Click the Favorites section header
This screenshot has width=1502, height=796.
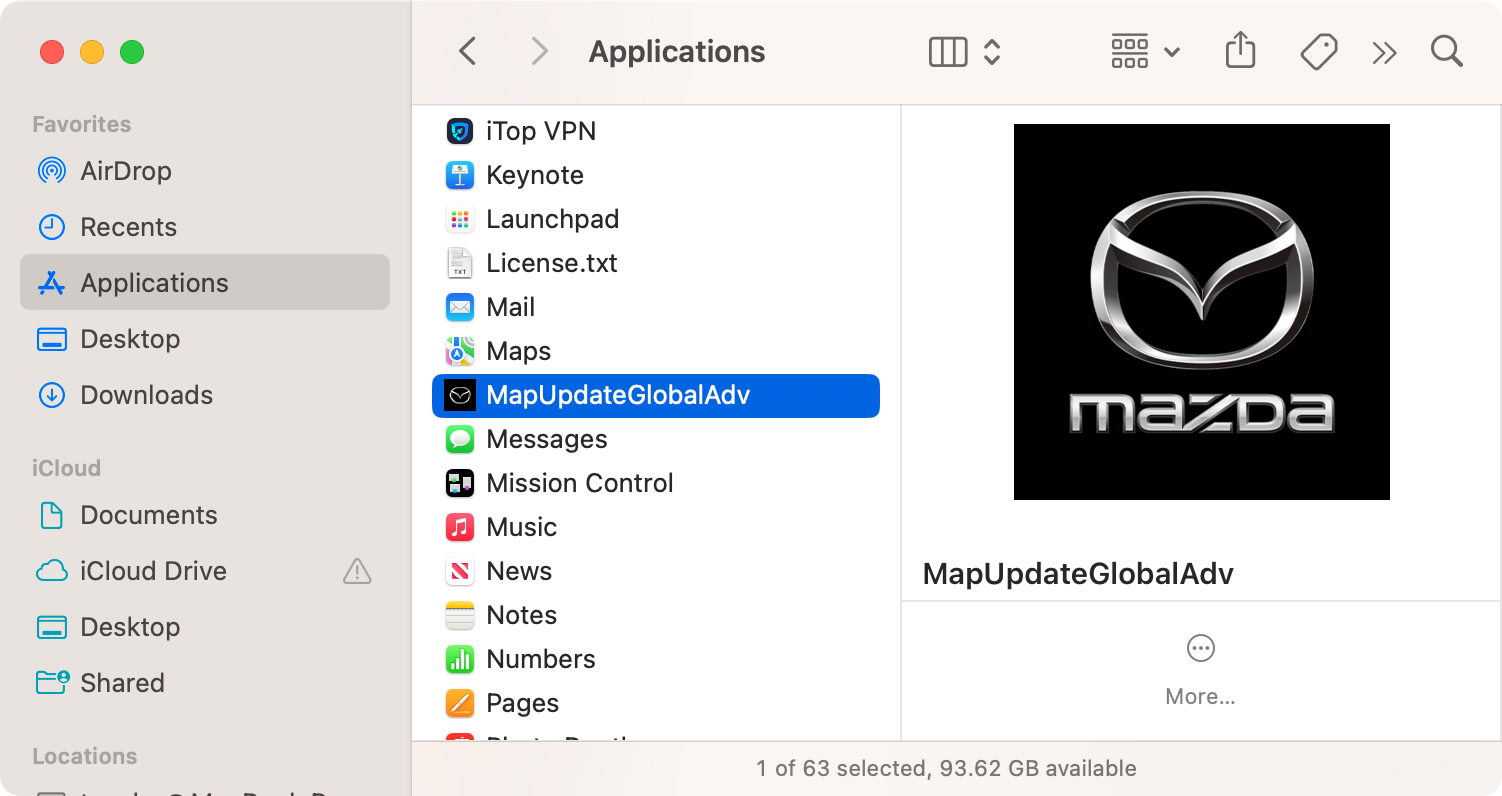point(82,124)
